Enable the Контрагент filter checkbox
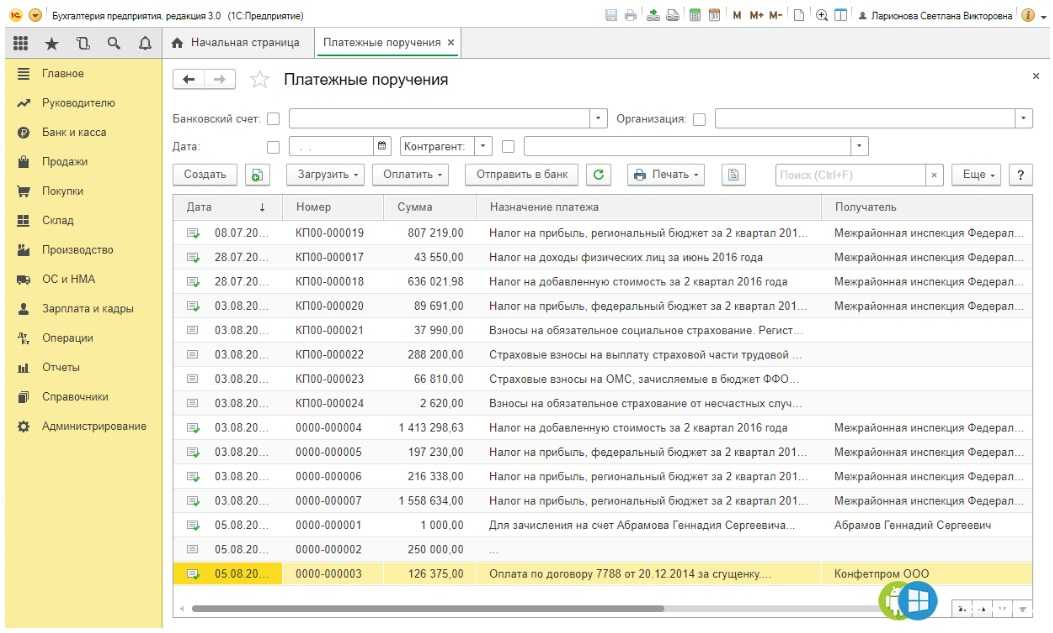The height and width of the screenshot is (633, 1053). 508,146
